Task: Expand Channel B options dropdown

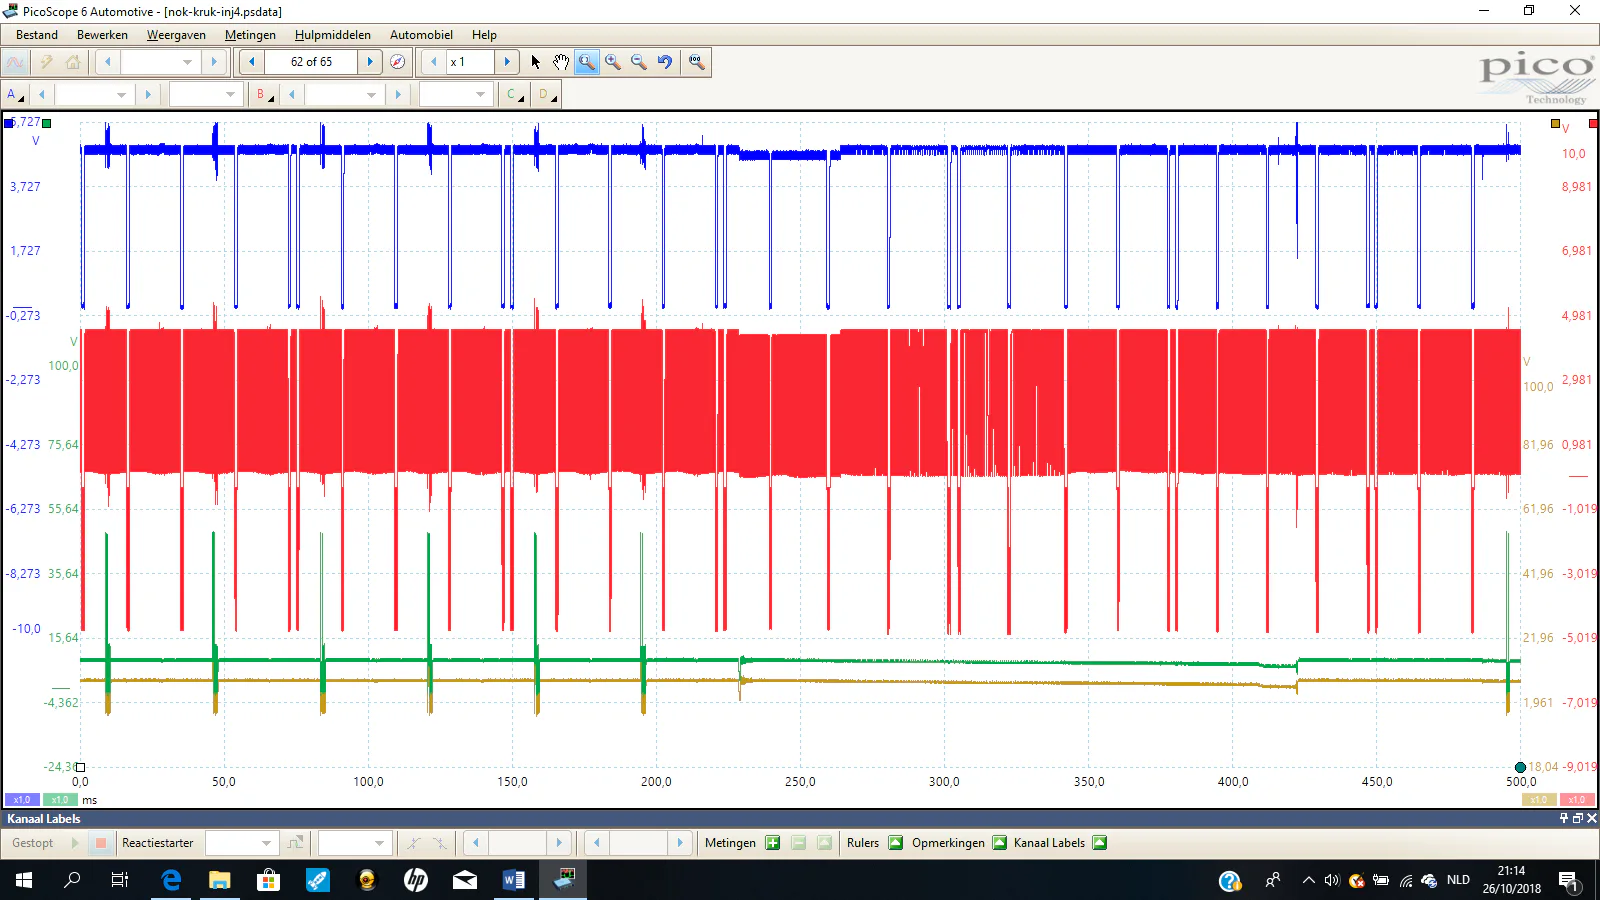Action: (264, 95)
